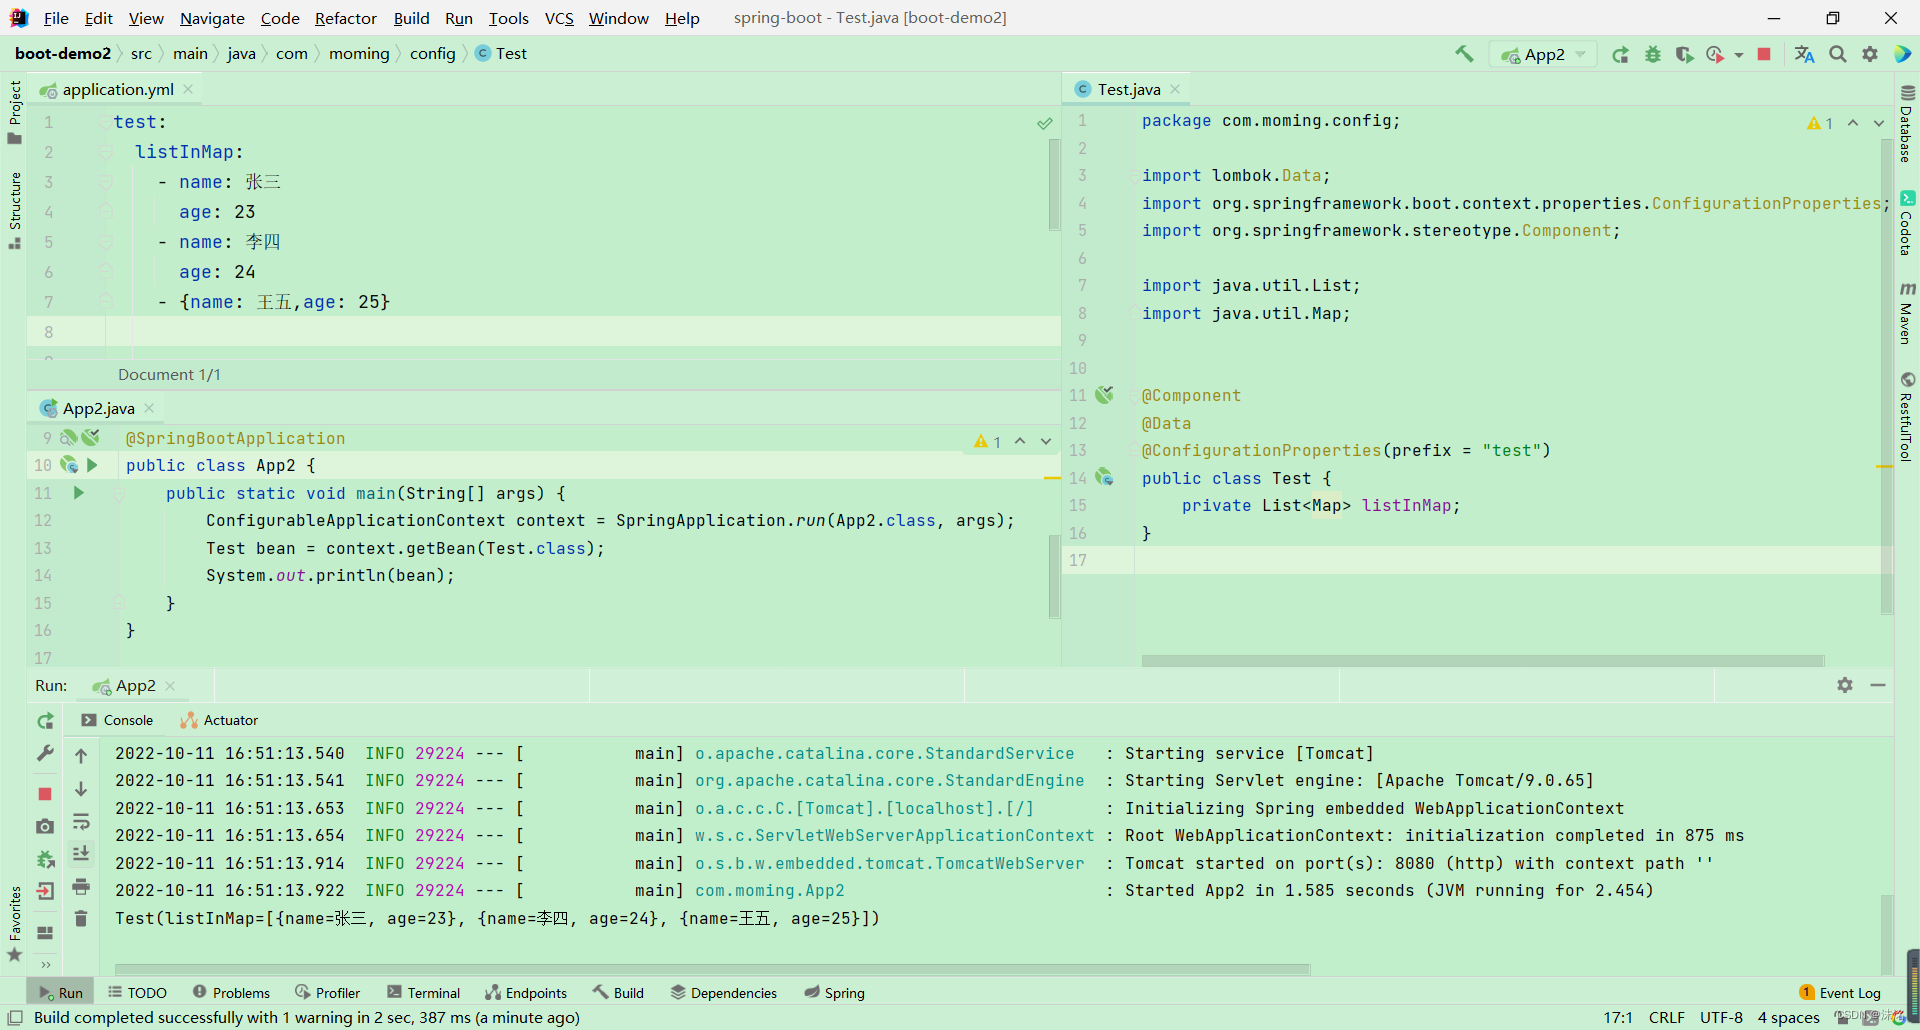The height and width of the screenshot is (1030, 1920).
Task: Collapse the test: block in application.yml
Action: pos(106,121)
